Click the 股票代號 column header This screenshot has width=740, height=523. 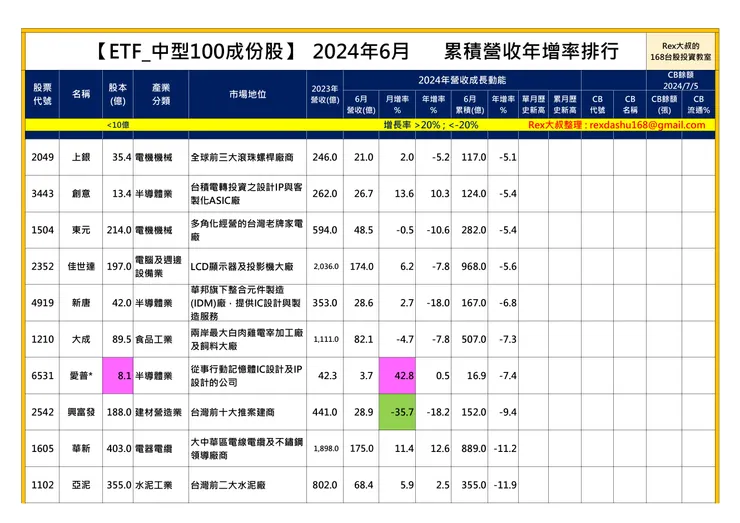(42, 94)
